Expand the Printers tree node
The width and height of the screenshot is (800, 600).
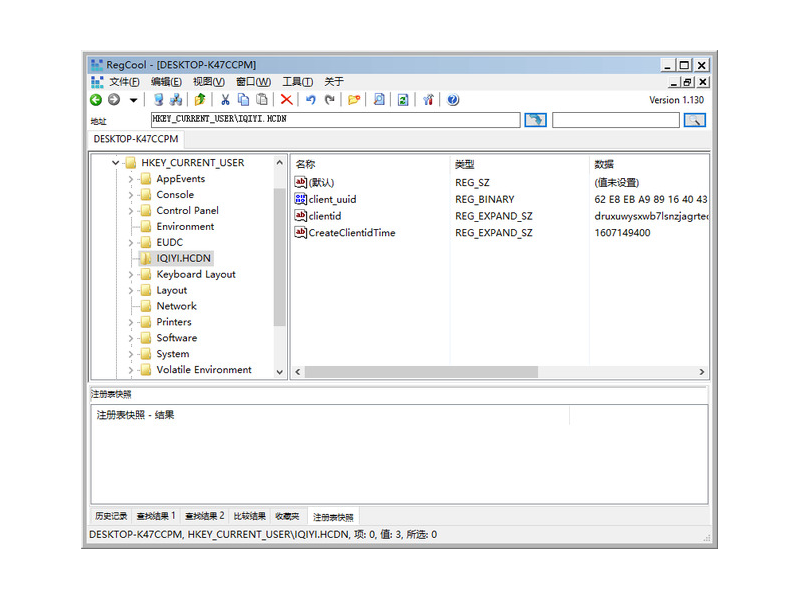click(131, 322)
